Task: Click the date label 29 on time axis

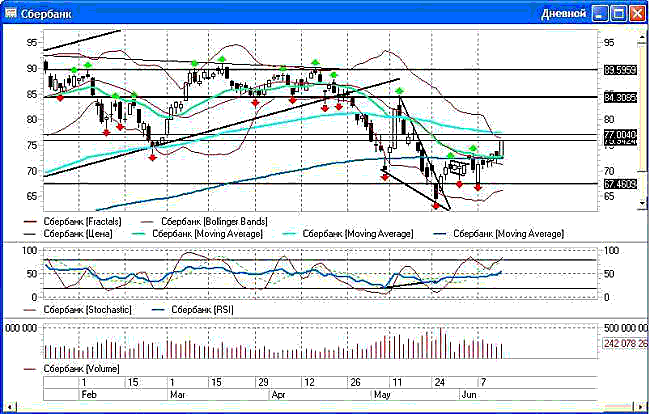Action: pyautogui.click(x=263, y=382)
